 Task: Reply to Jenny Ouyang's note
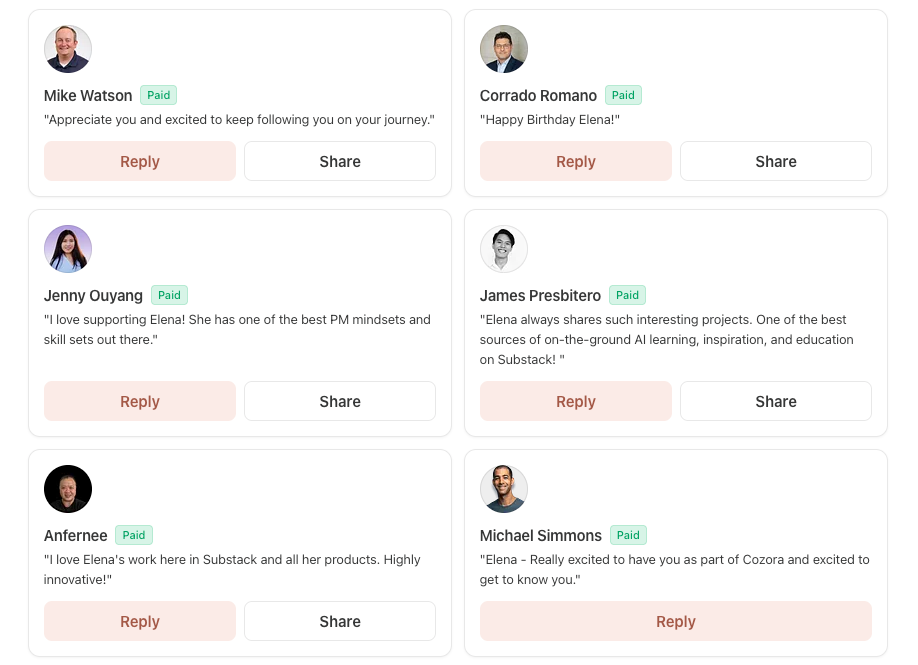click(x=140, y=401)
